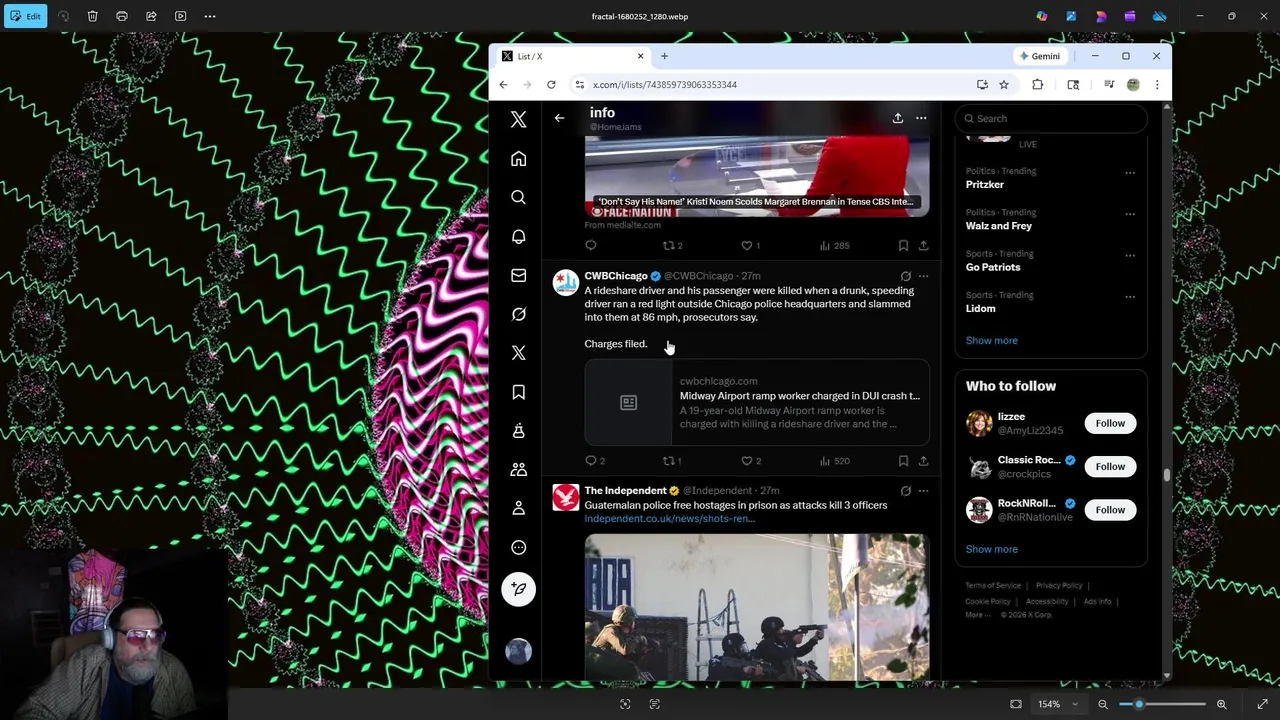1280x720 pixels.
Task: Click the visual search icon in Photos
Action: pos(625,704)
